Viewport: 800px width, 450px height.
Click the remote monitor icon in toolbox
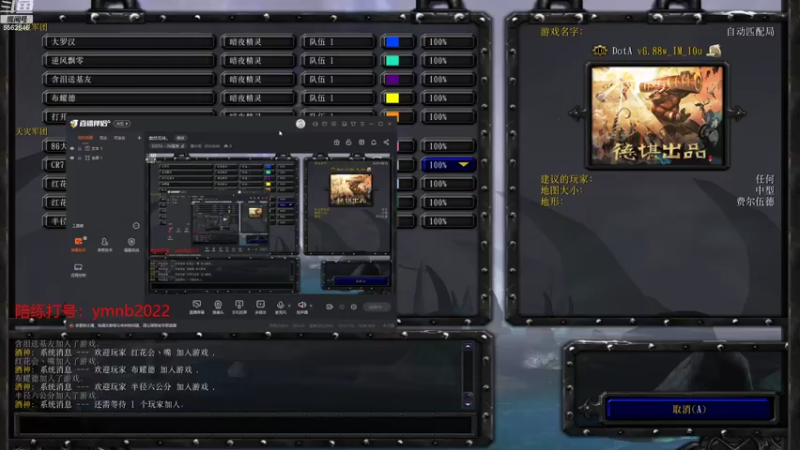click(x=78, y=267)
